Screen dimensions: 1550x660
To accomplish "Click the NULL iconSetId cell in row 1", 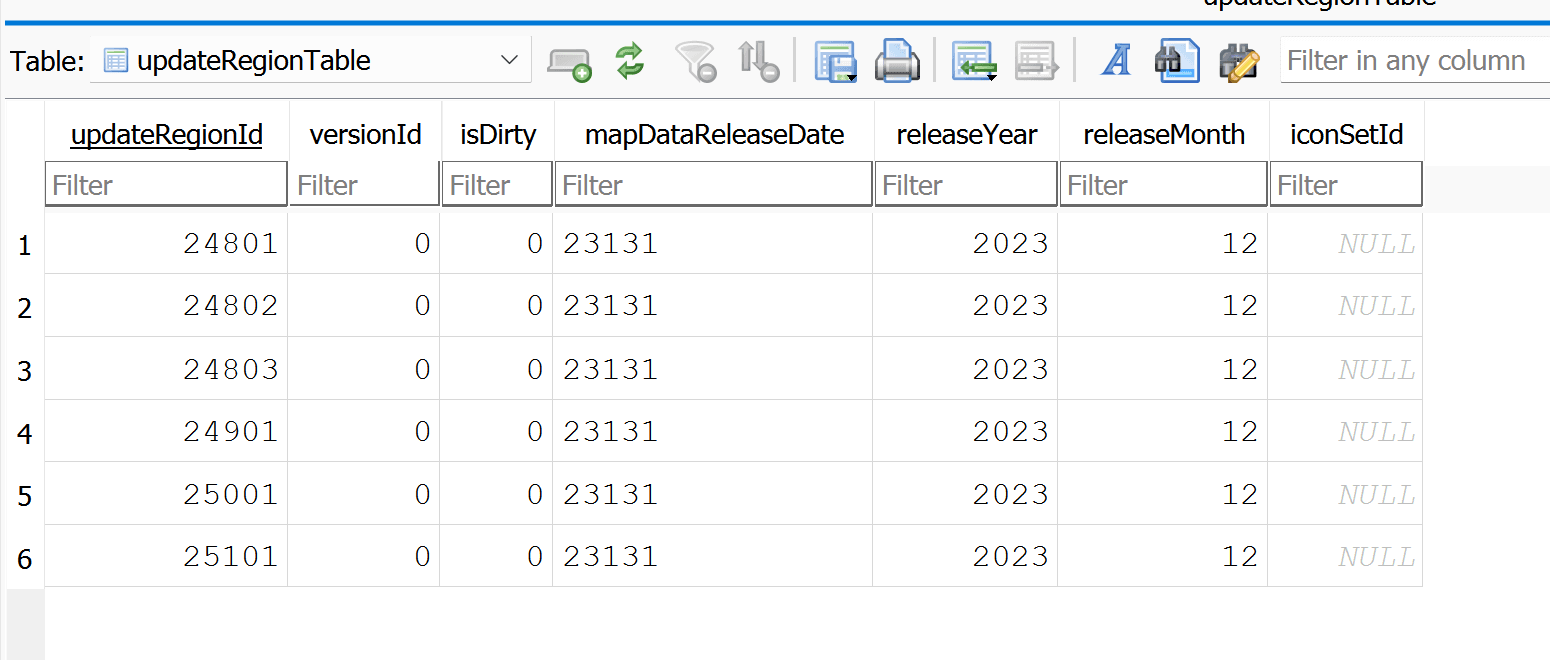I will tap(1345, 244).
